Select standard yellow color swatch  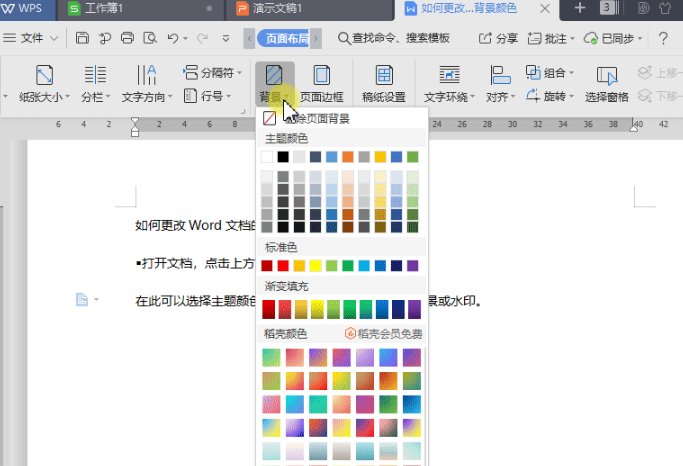[x=315, y=266]
